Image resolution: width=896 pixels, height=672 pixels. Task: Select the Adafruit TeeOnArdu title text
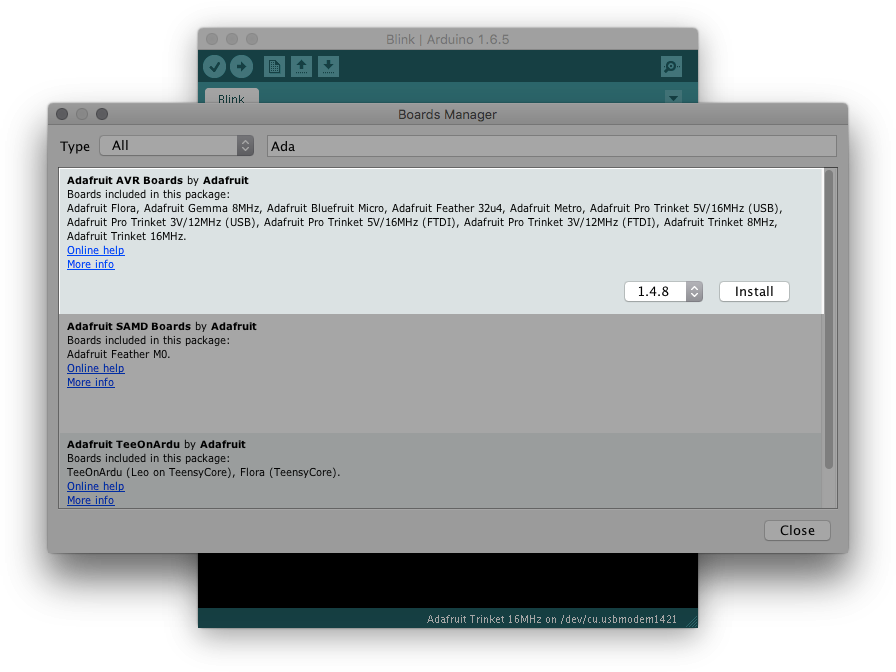point(123,445)
